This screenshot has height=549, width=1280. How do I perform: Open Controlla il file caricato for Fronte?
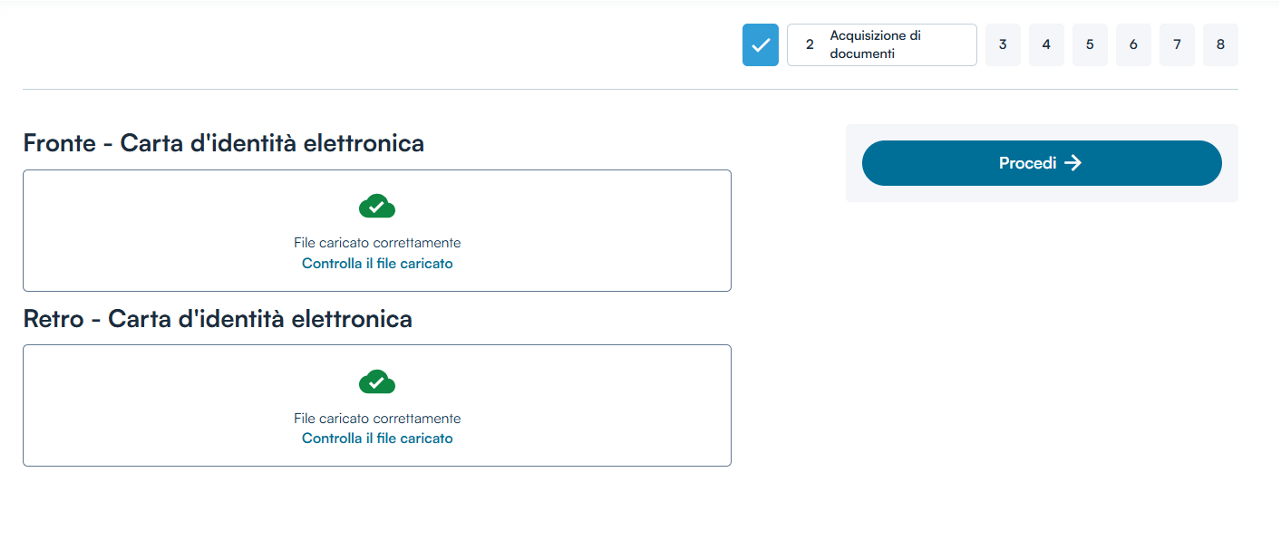(377, 264)
